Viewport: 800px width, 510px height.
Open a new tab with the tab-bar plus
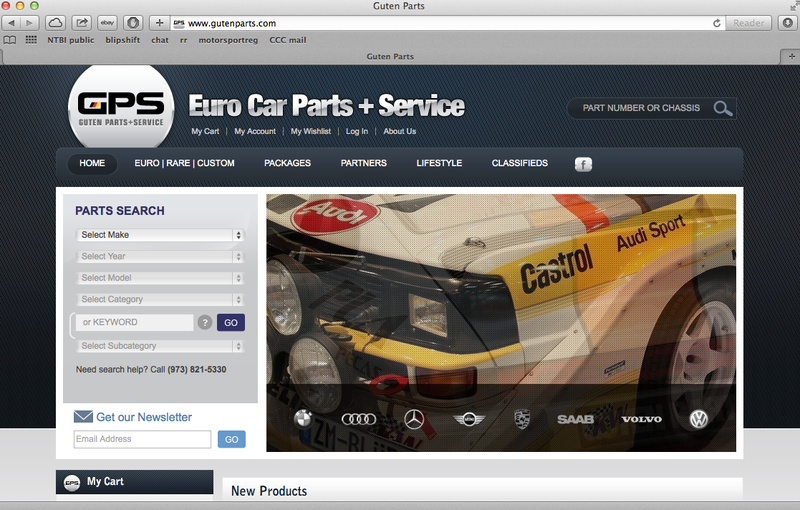pos(791,56)
